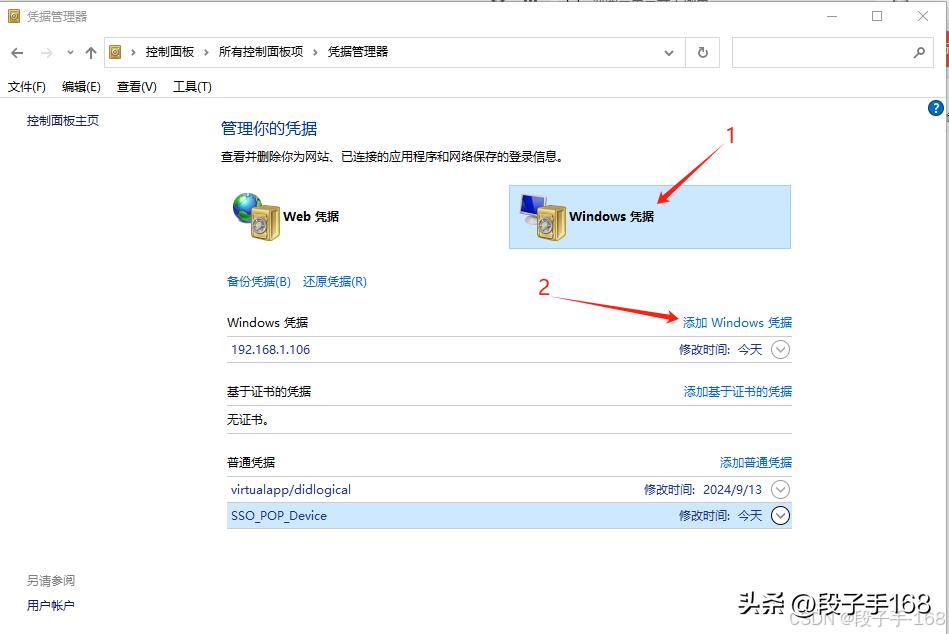The width and height of the screenshot is (949, 634).
Task: Click the search magnifier icon
Action: pos(919,52)
